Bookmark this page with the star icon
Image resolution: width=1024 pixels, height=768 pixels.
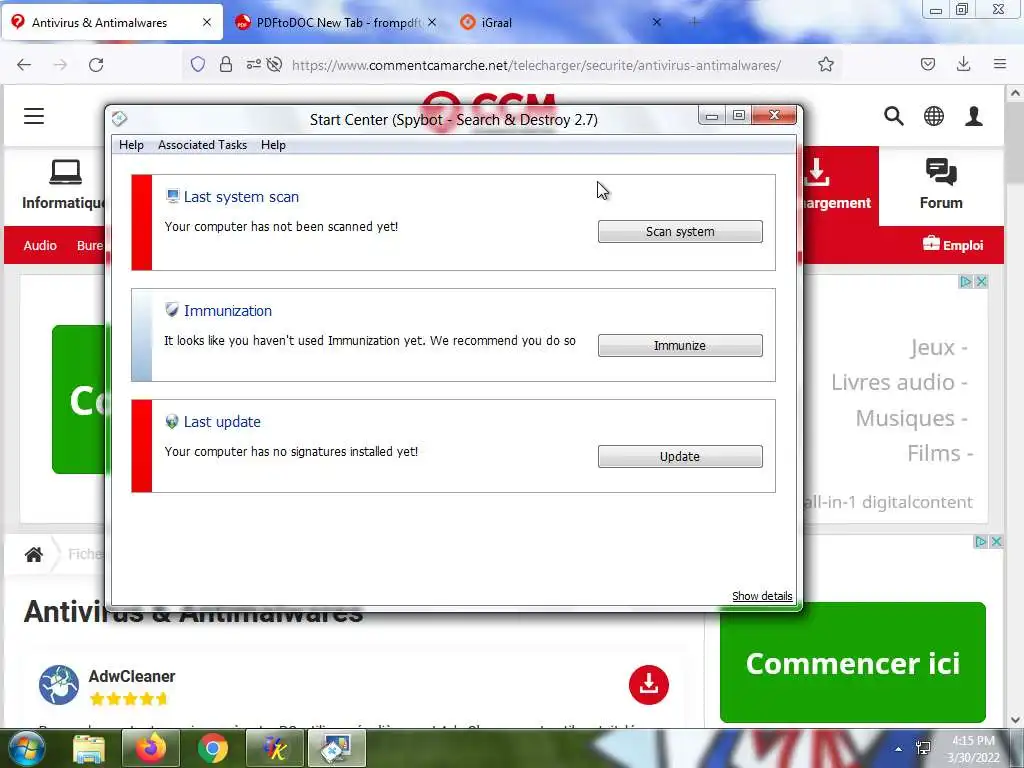[826, 64]
